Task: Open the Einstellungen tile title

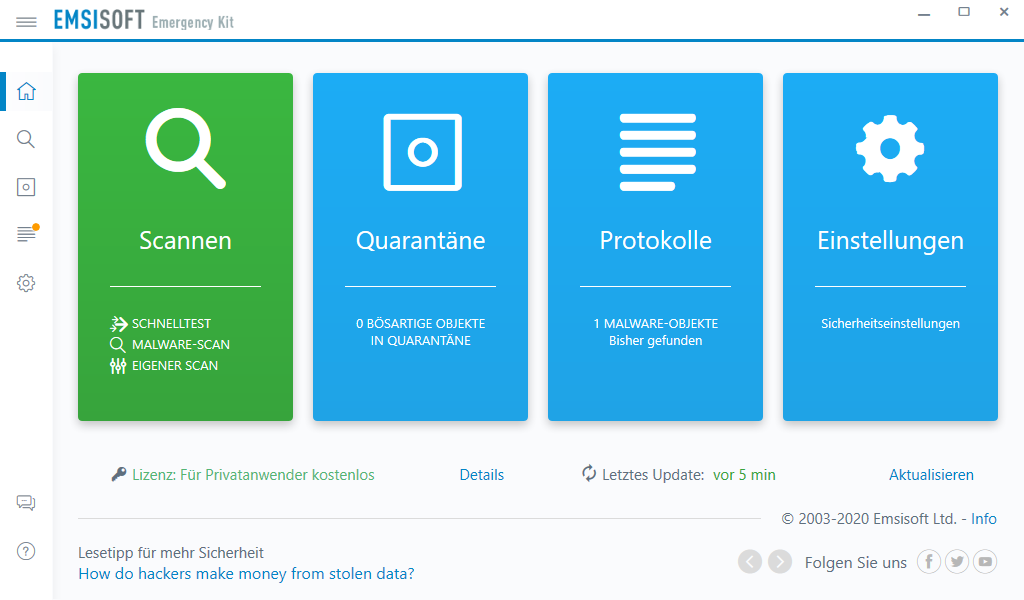Action: tap(890, 241)
